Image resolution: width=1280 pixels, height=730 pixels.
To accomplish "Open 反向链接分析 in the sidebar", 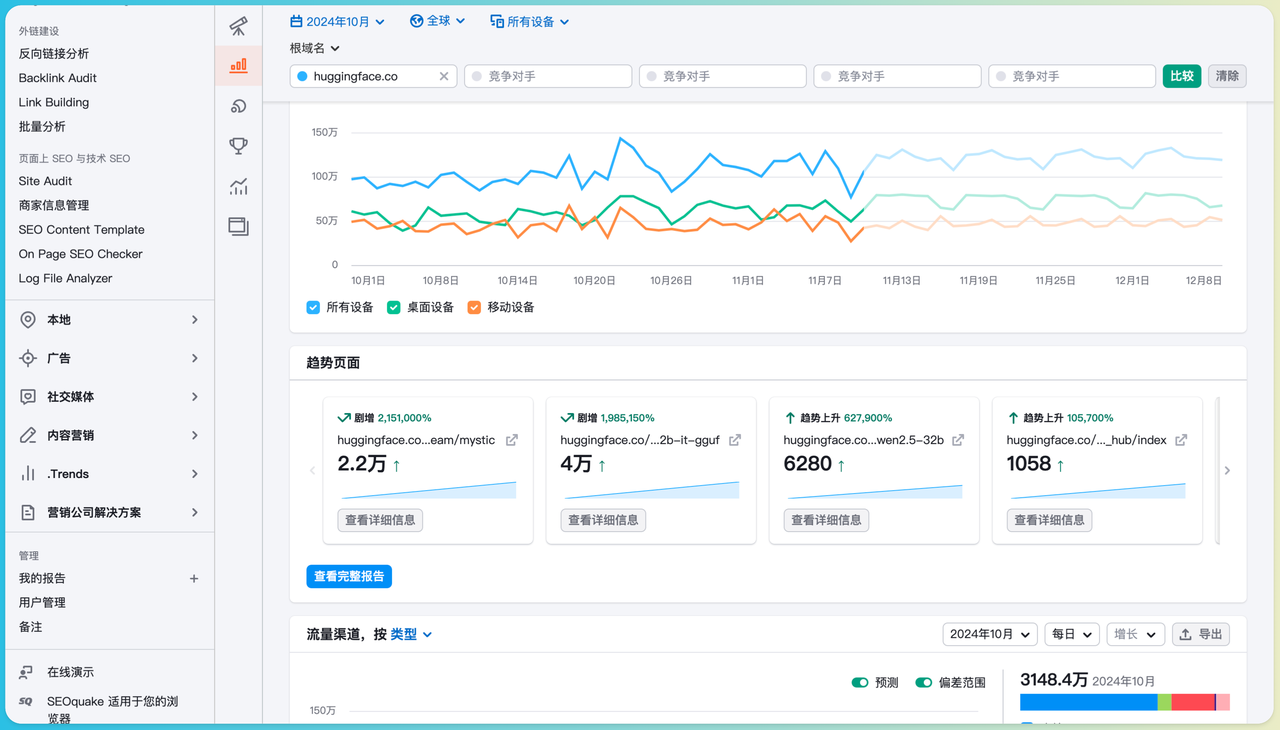I will pos(54,53).
